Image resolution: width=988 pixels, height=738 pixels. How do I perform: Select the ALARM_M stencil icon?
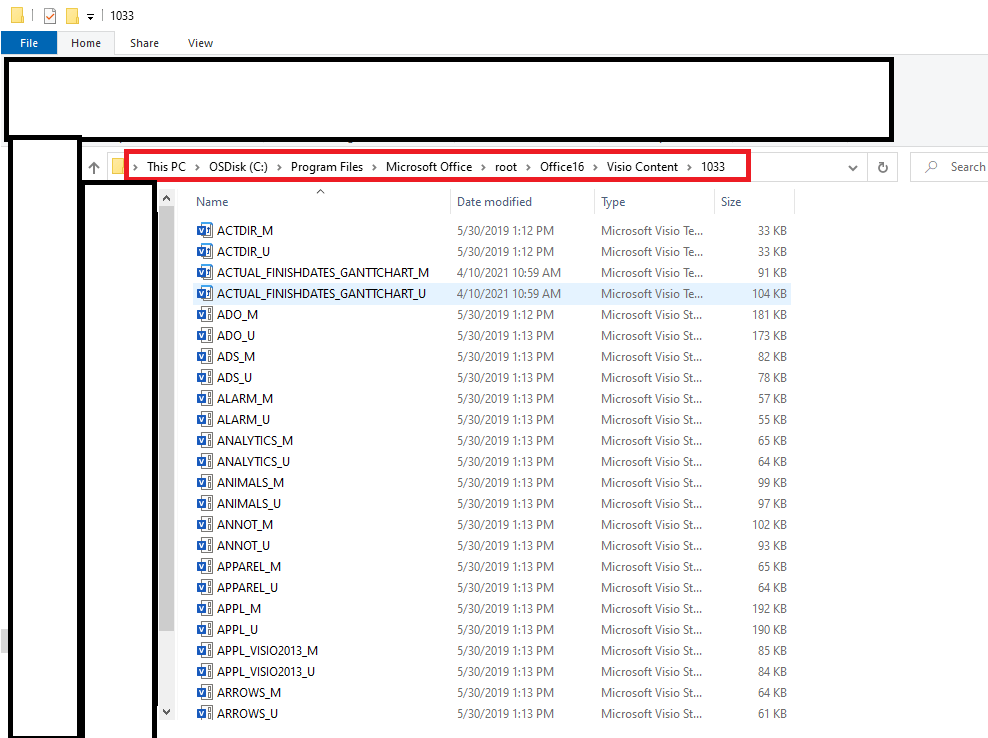(204, 398)
